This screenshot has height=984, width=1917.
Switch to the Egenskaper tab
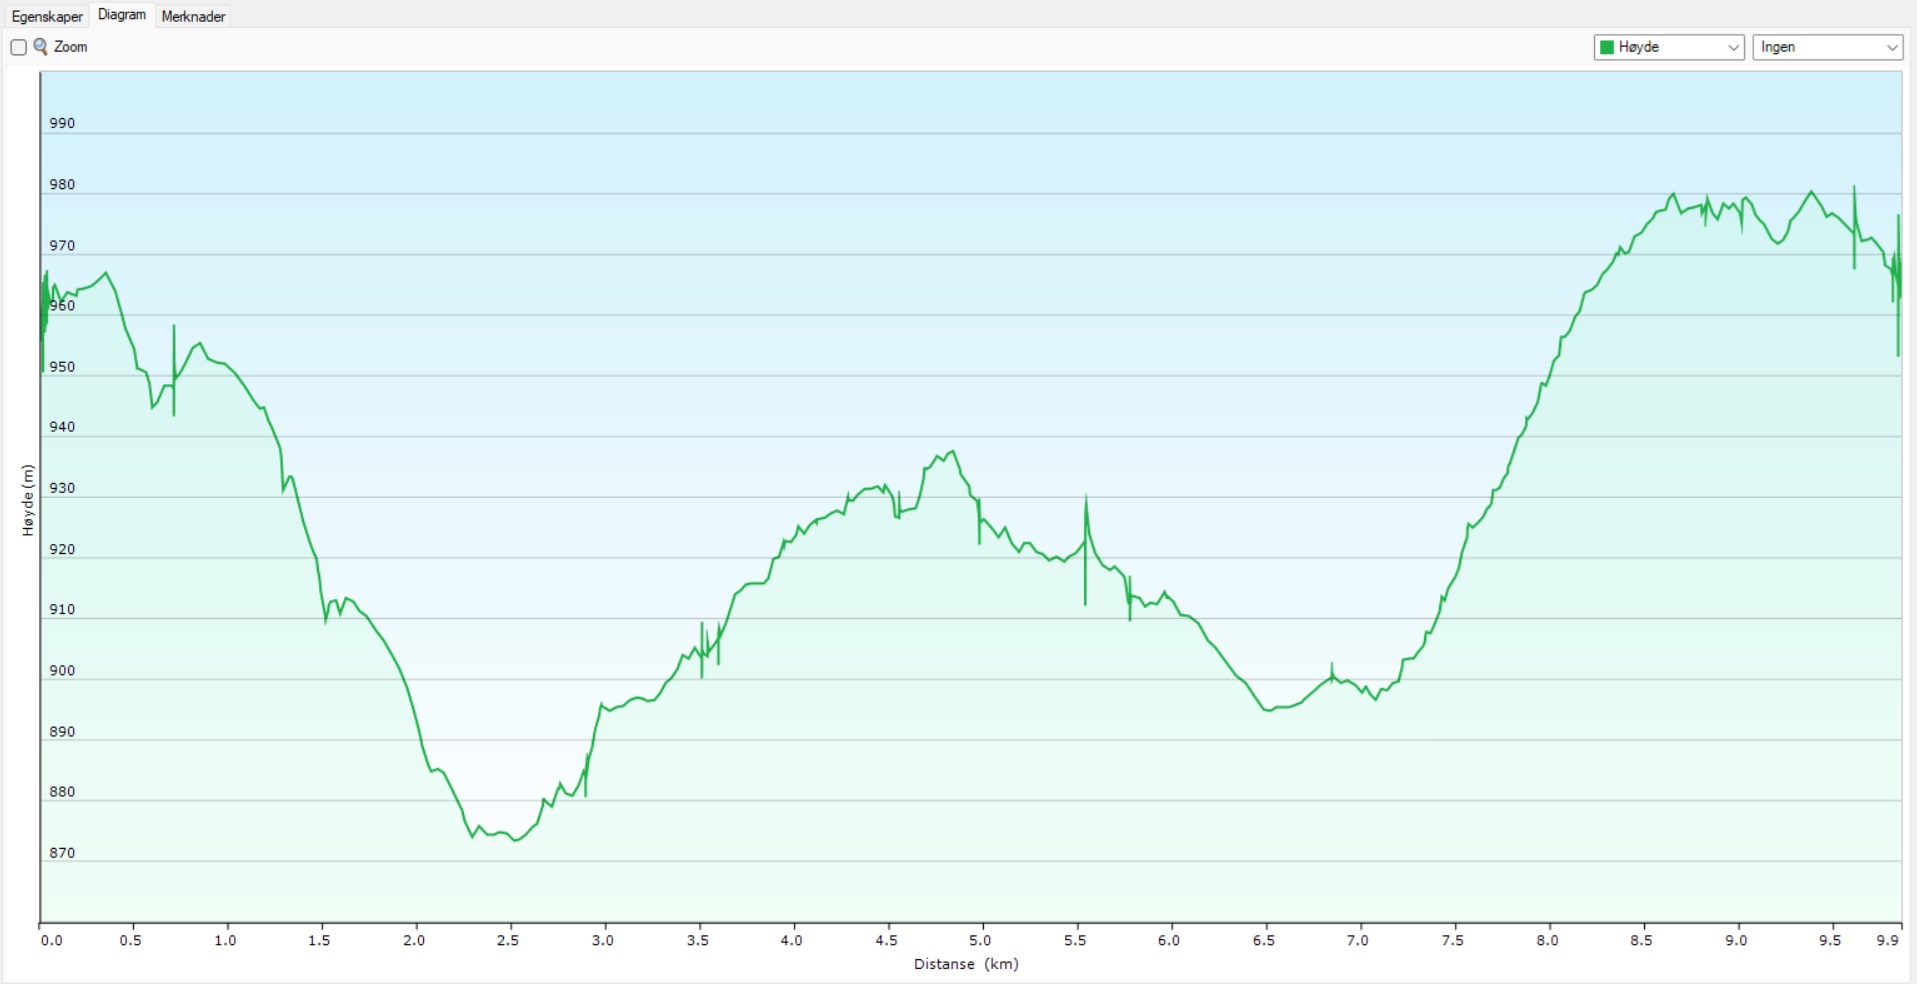click(47, 16)
